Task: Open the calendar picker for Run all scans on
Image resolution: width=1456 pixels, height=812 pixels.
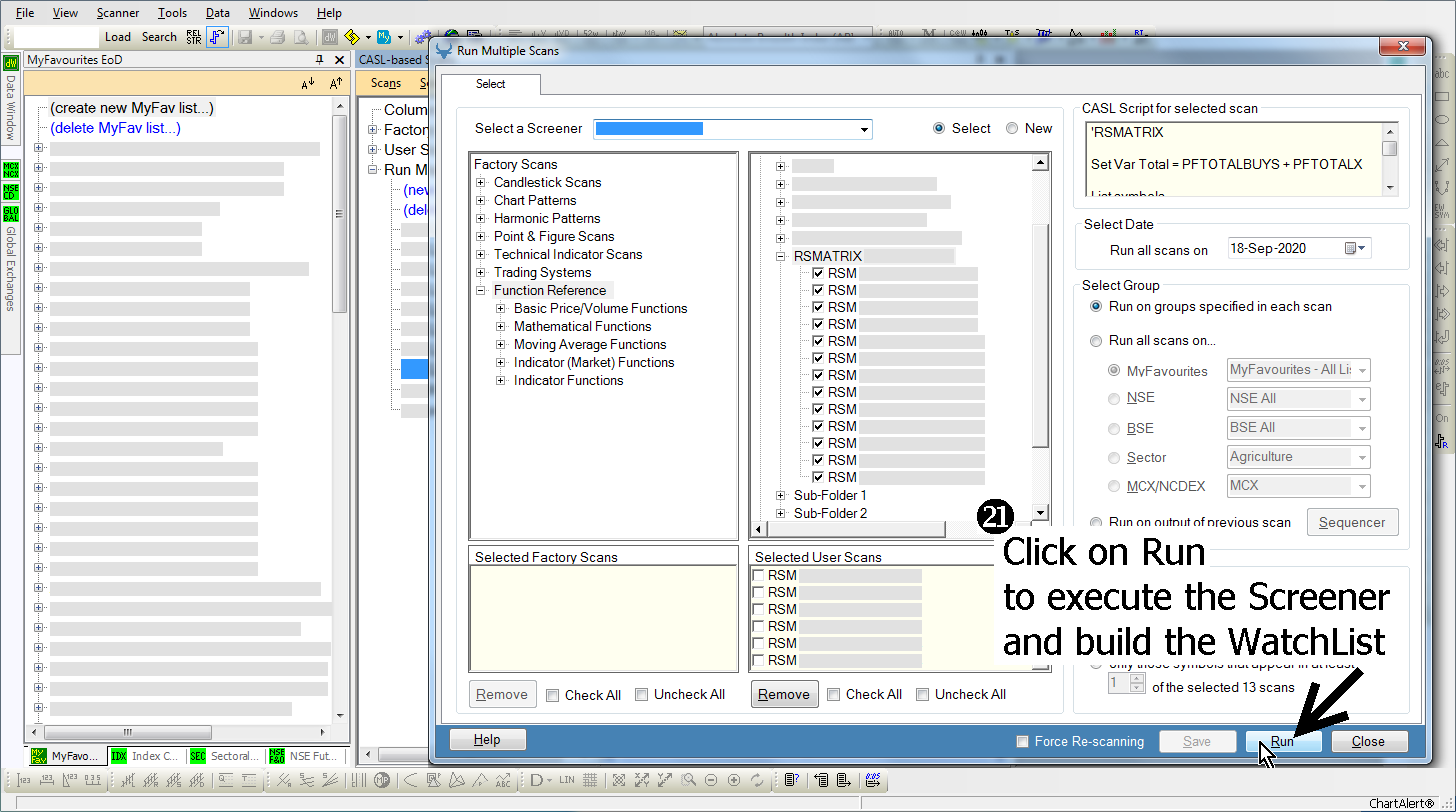Action: point(1356,248)
